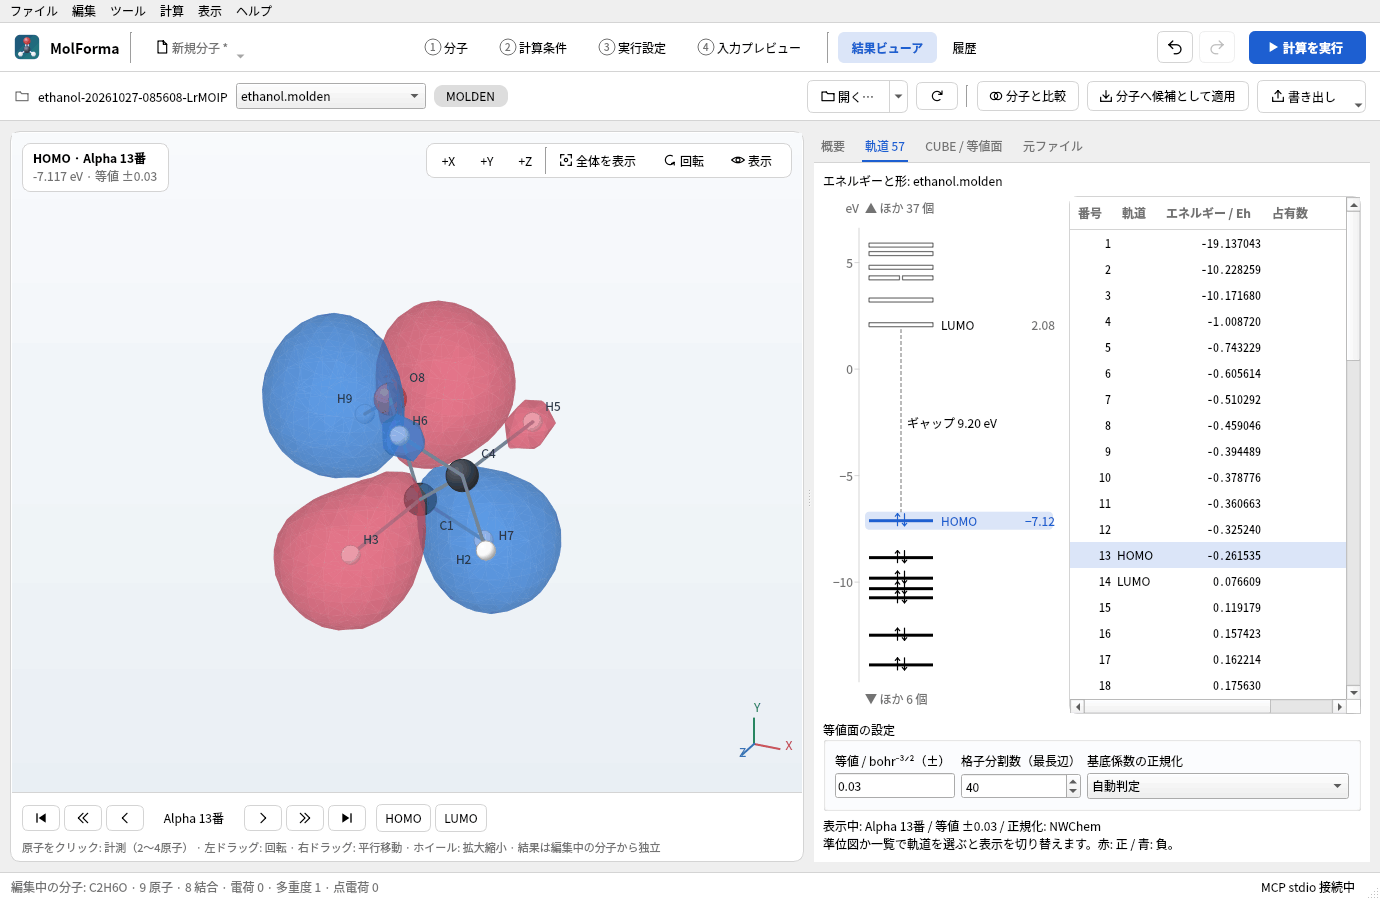
Task: Expand ほか 37 個 upper orbitals
Action: pos(900,208)
